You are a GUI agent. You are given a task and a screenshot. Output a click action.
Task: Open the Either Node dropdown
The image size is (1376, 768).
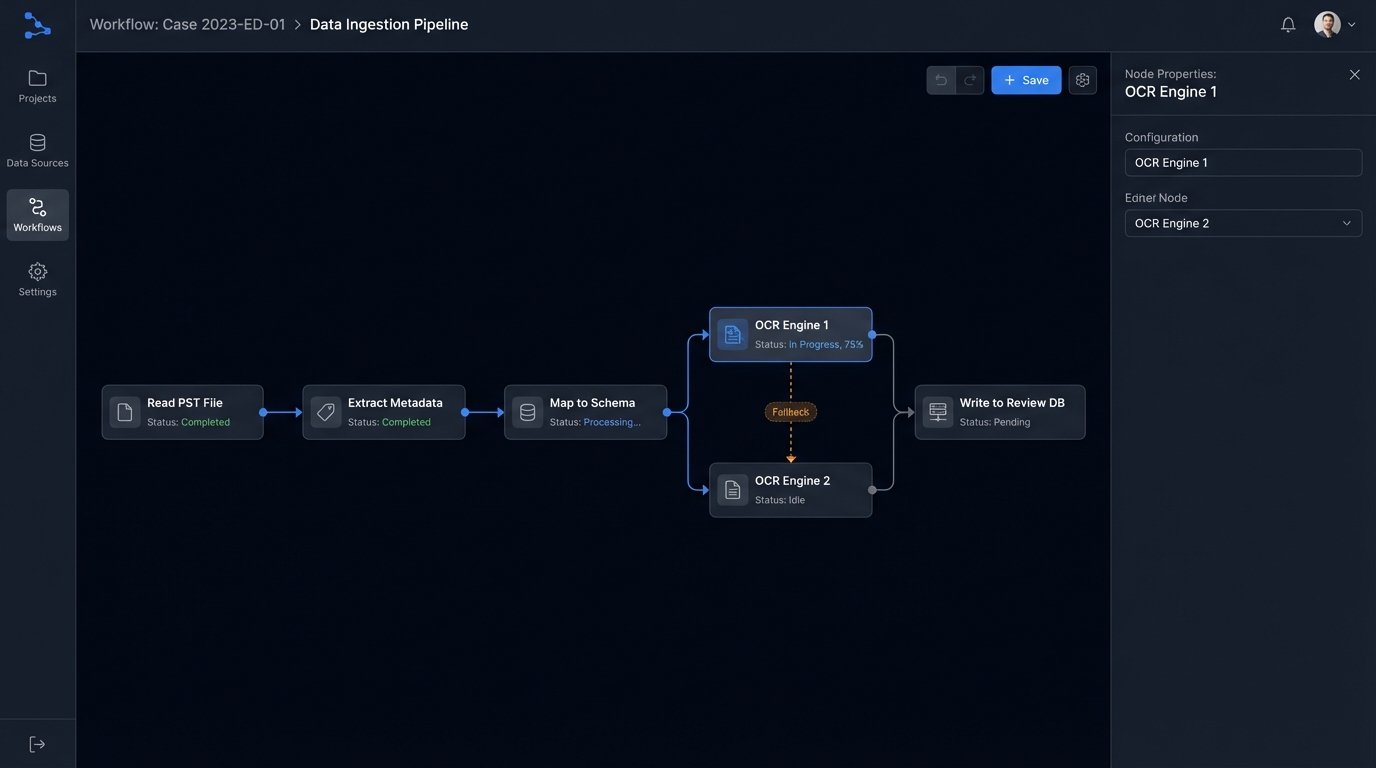1243,220
